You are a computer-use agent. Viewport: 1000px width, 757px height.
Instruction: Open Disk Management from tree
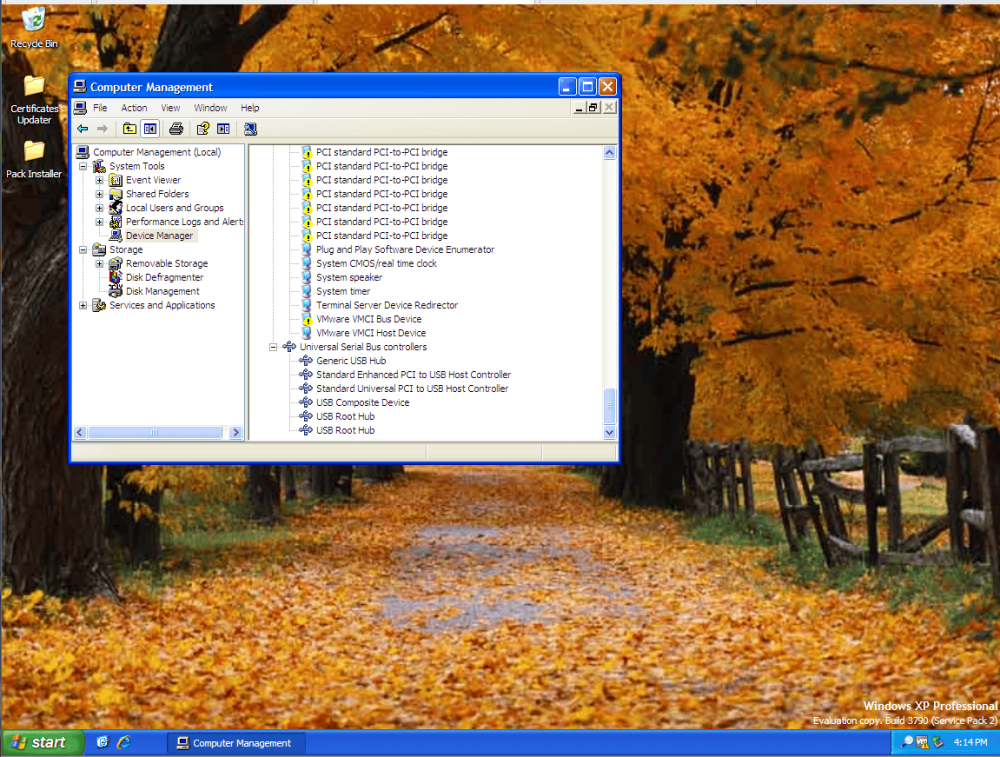click(x=162, y=291)
